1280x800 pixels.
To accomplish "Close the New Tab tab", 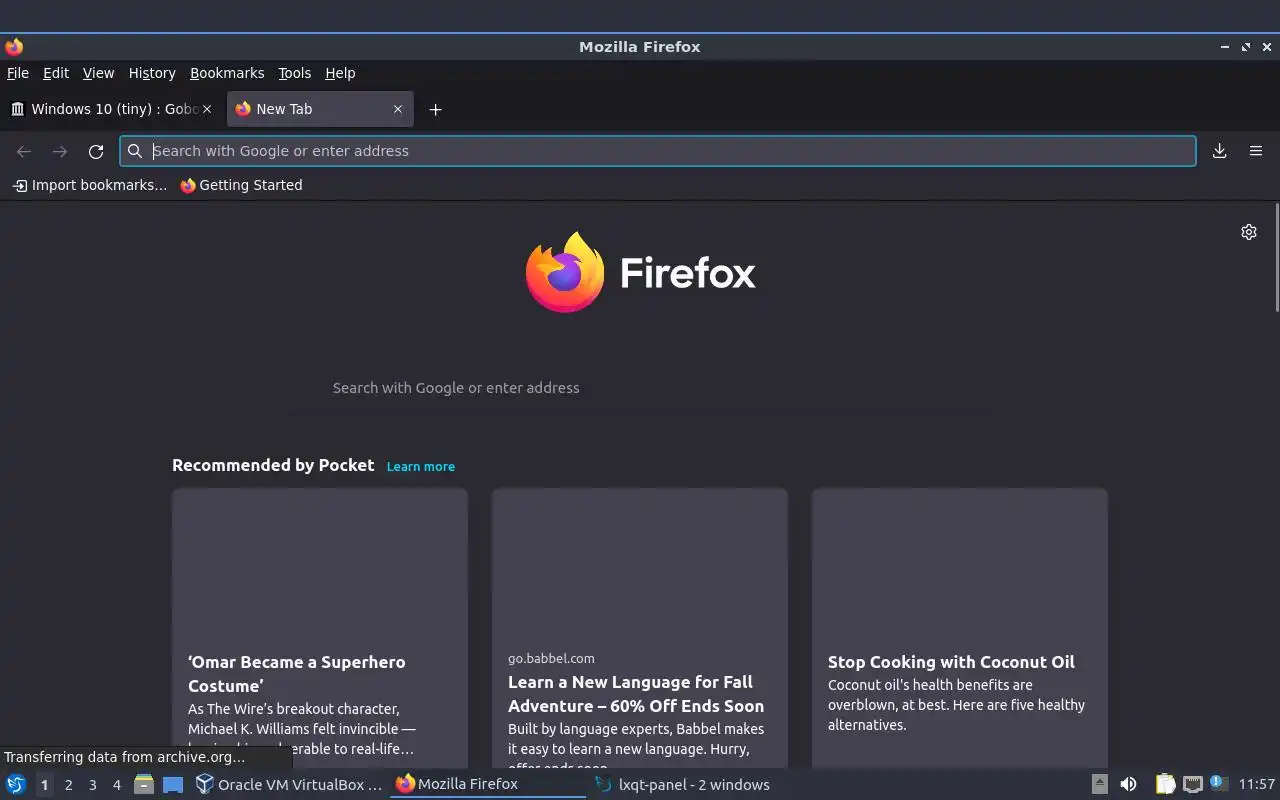I will click(398, 109).
